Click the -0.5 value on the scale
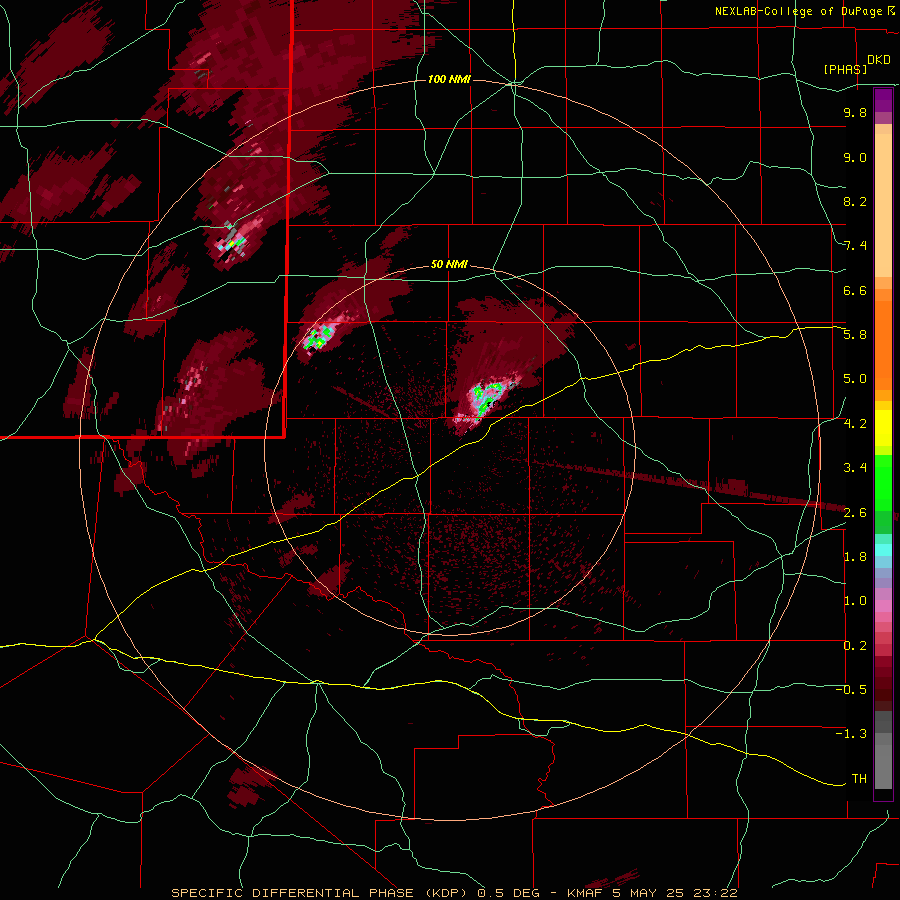 [x=851, y=690]
